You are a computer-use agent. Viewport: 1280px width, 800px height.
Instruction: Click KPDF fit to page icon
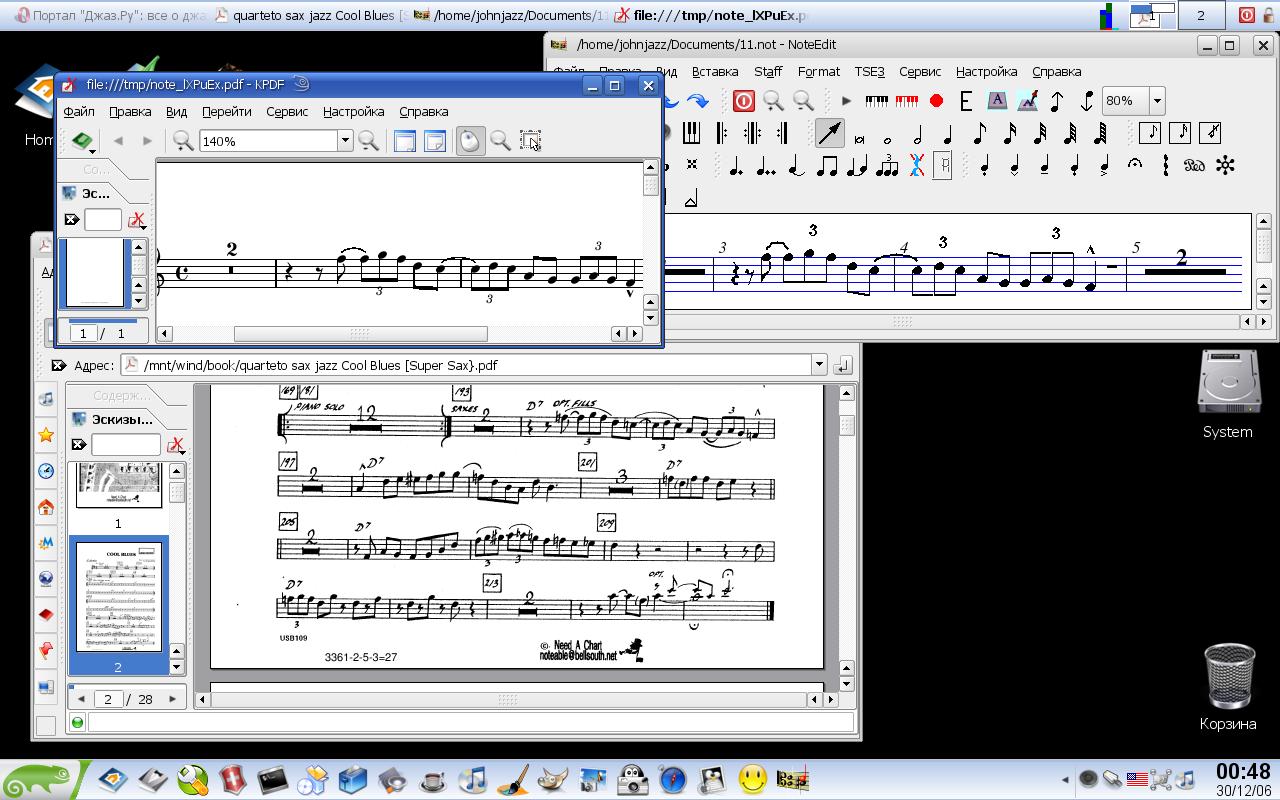[x=435, y=141]
